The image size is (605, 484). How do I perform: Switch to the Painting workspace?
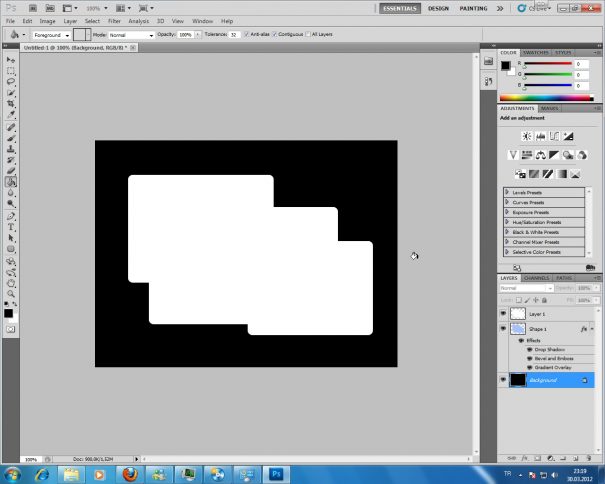[473, 8]
